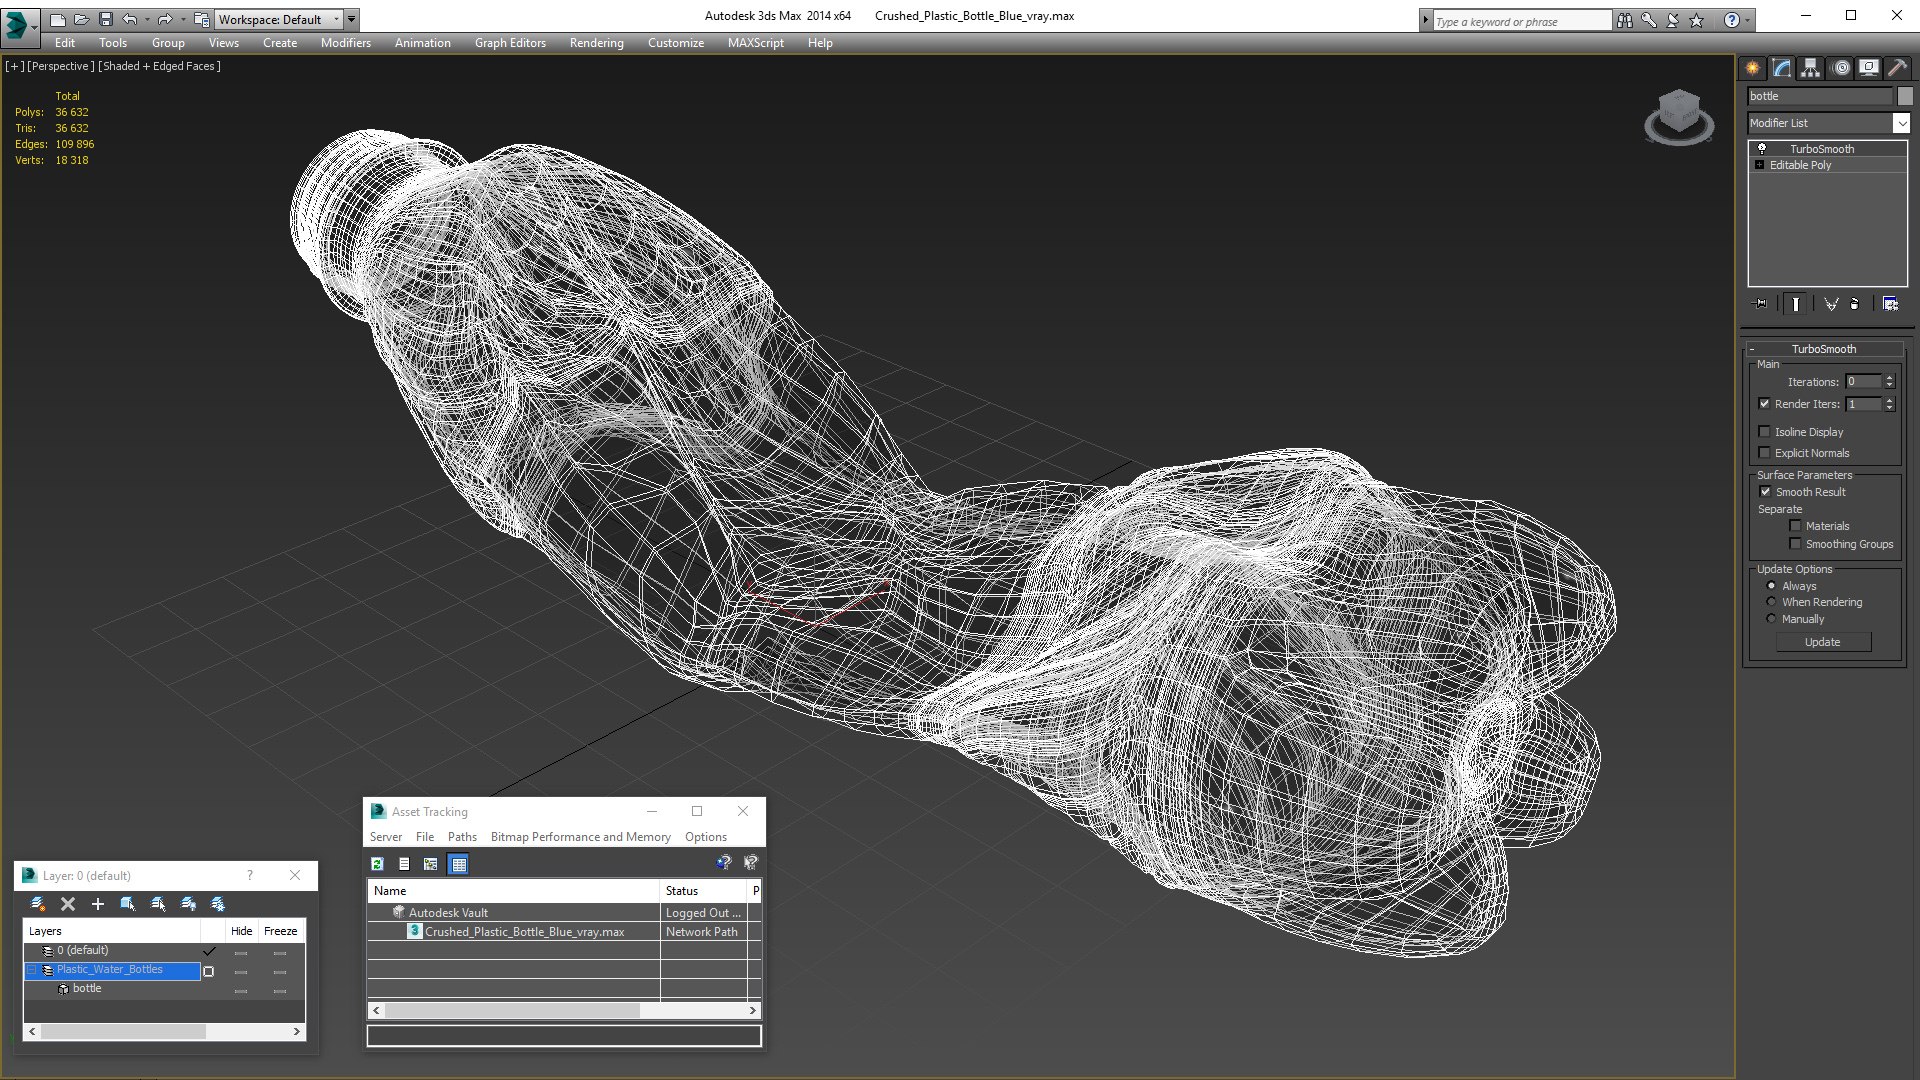Click Remove modifier from stack icon

1855,304
